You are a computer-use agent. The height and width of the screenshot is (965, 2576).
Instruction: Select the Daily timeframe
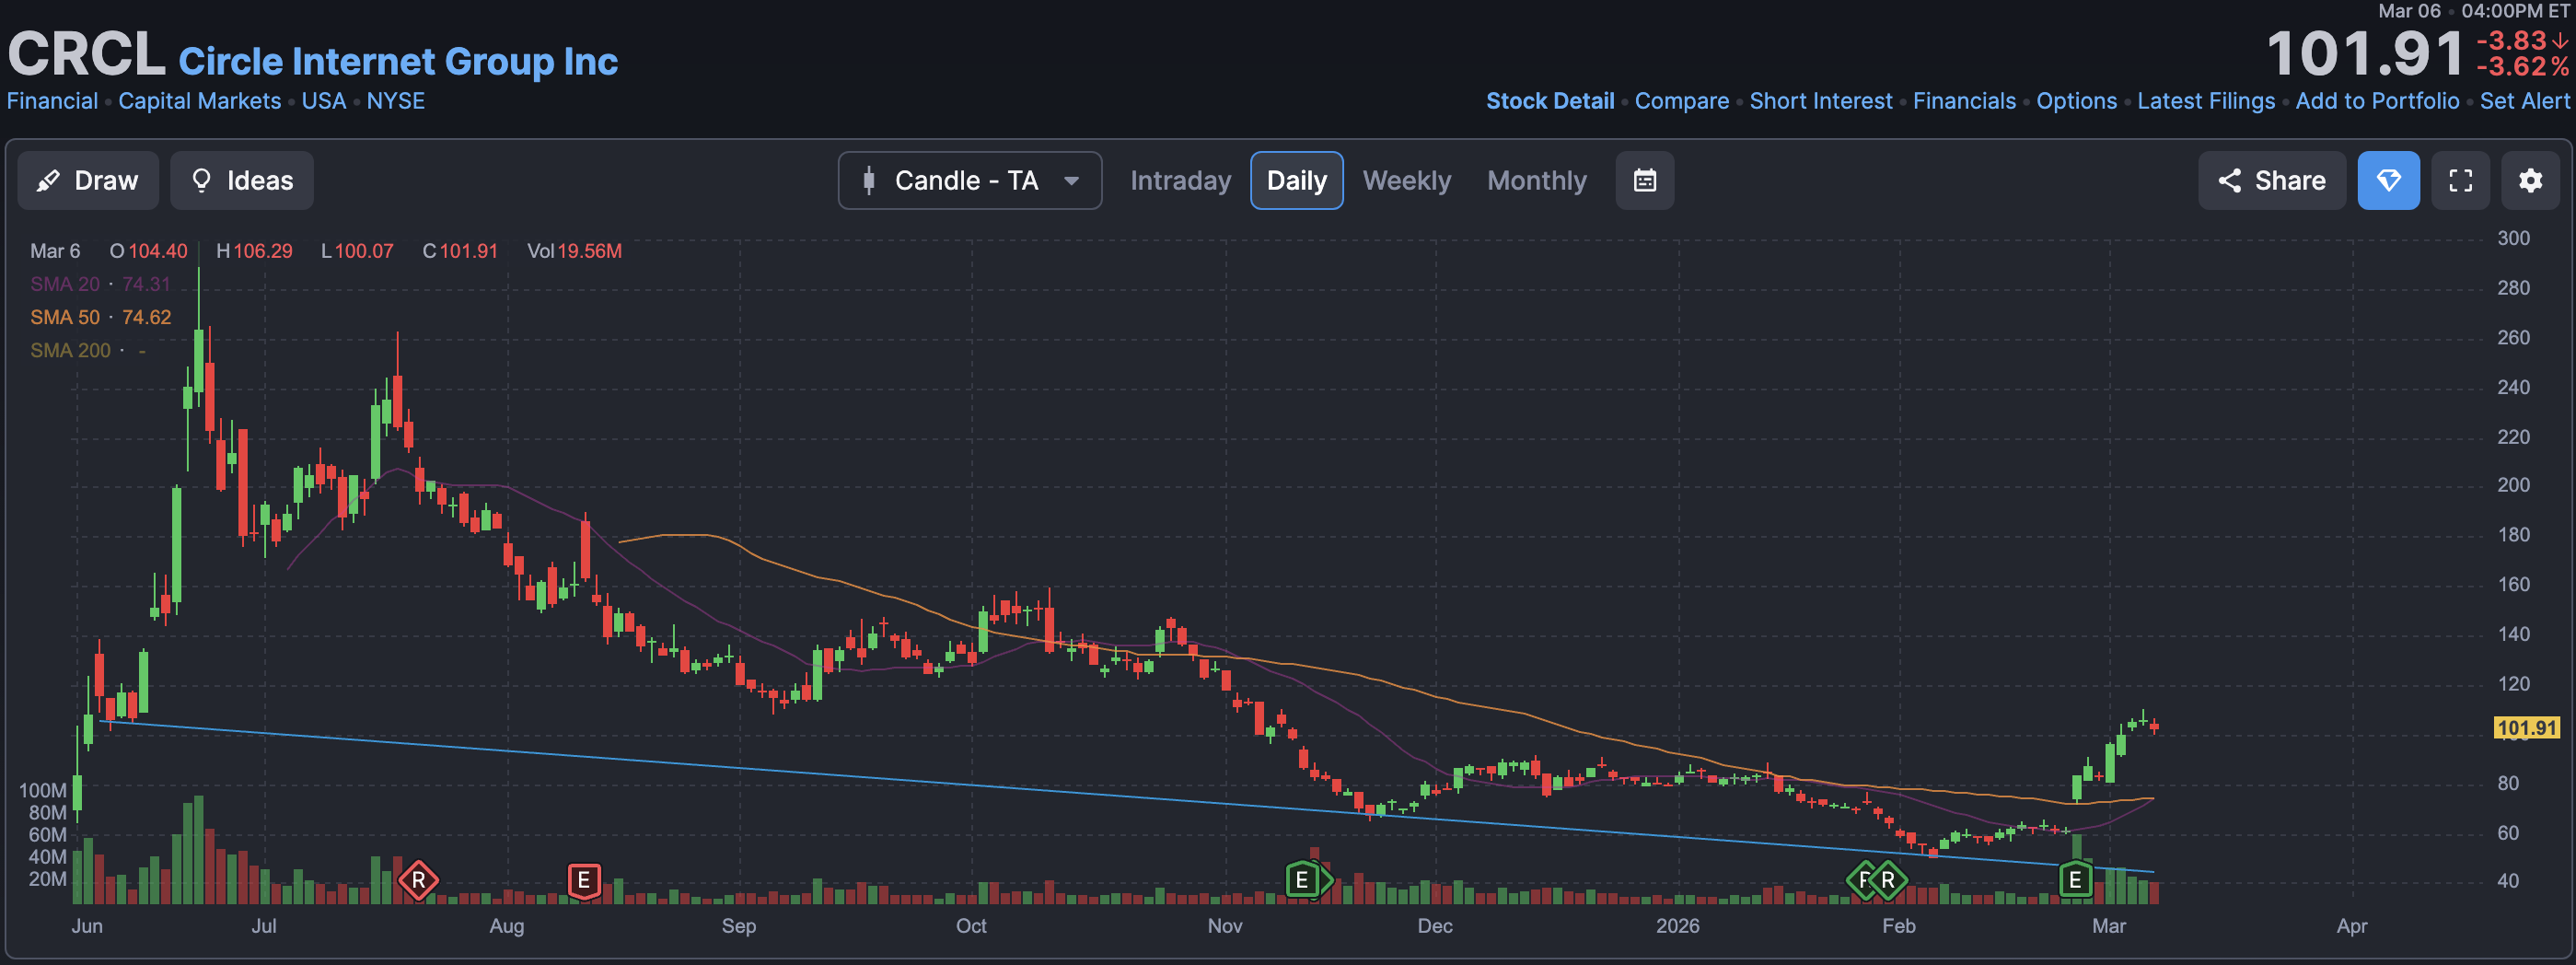(x=1297, y=180)
